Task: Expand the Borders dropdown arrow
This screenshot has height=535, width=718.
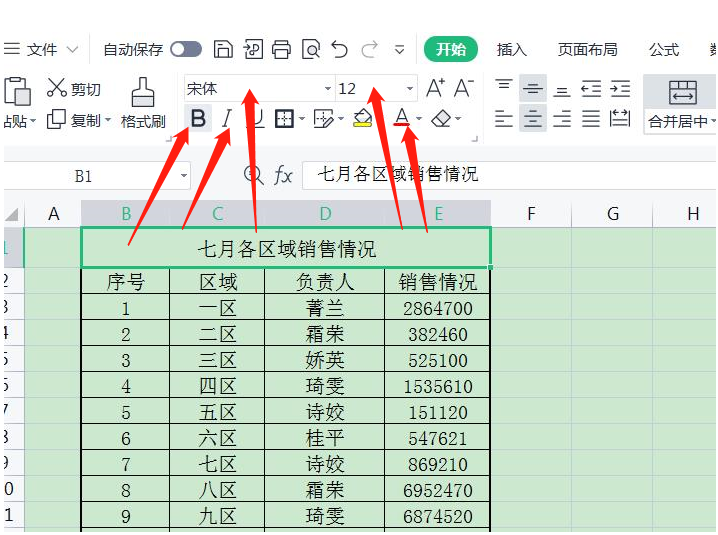Action: (302, 119)
